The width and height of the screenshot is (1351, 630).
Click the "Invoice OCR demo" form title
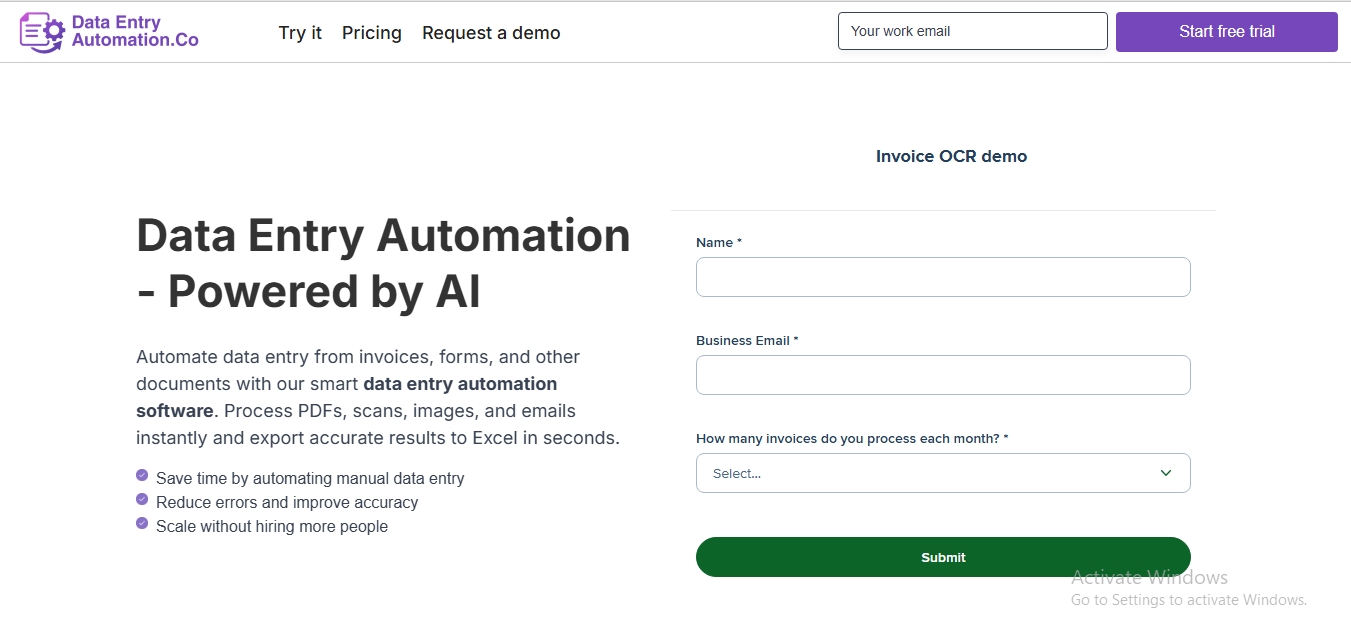point(951,156)
